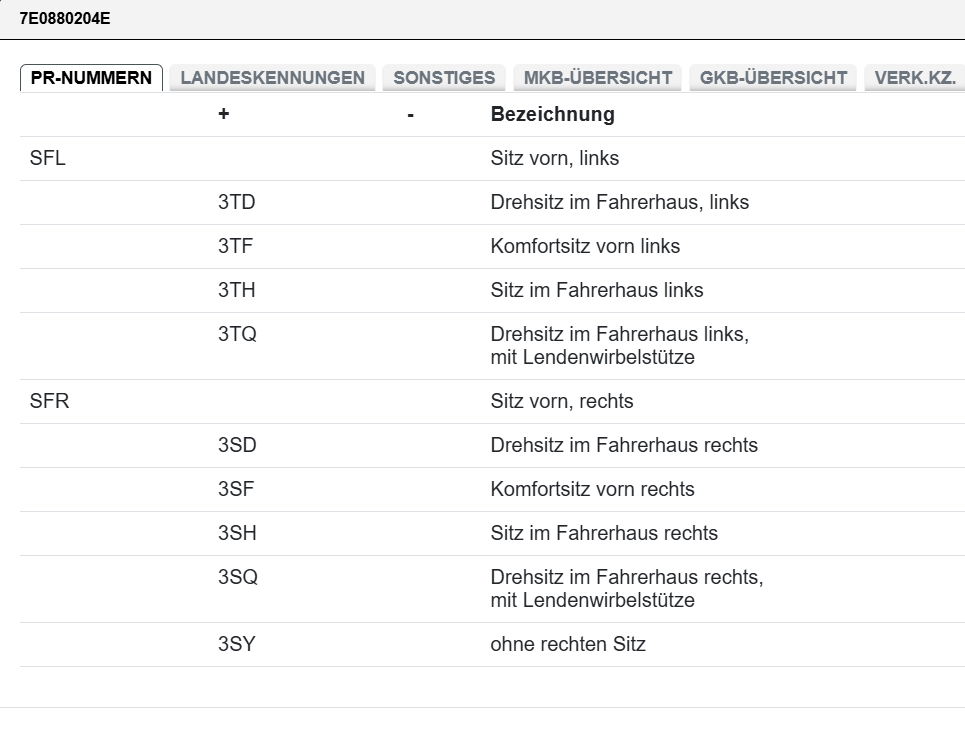Click the 3SH code entry
Image resolution: width=965 pixels, height=731 pixels.
(237, 533)
